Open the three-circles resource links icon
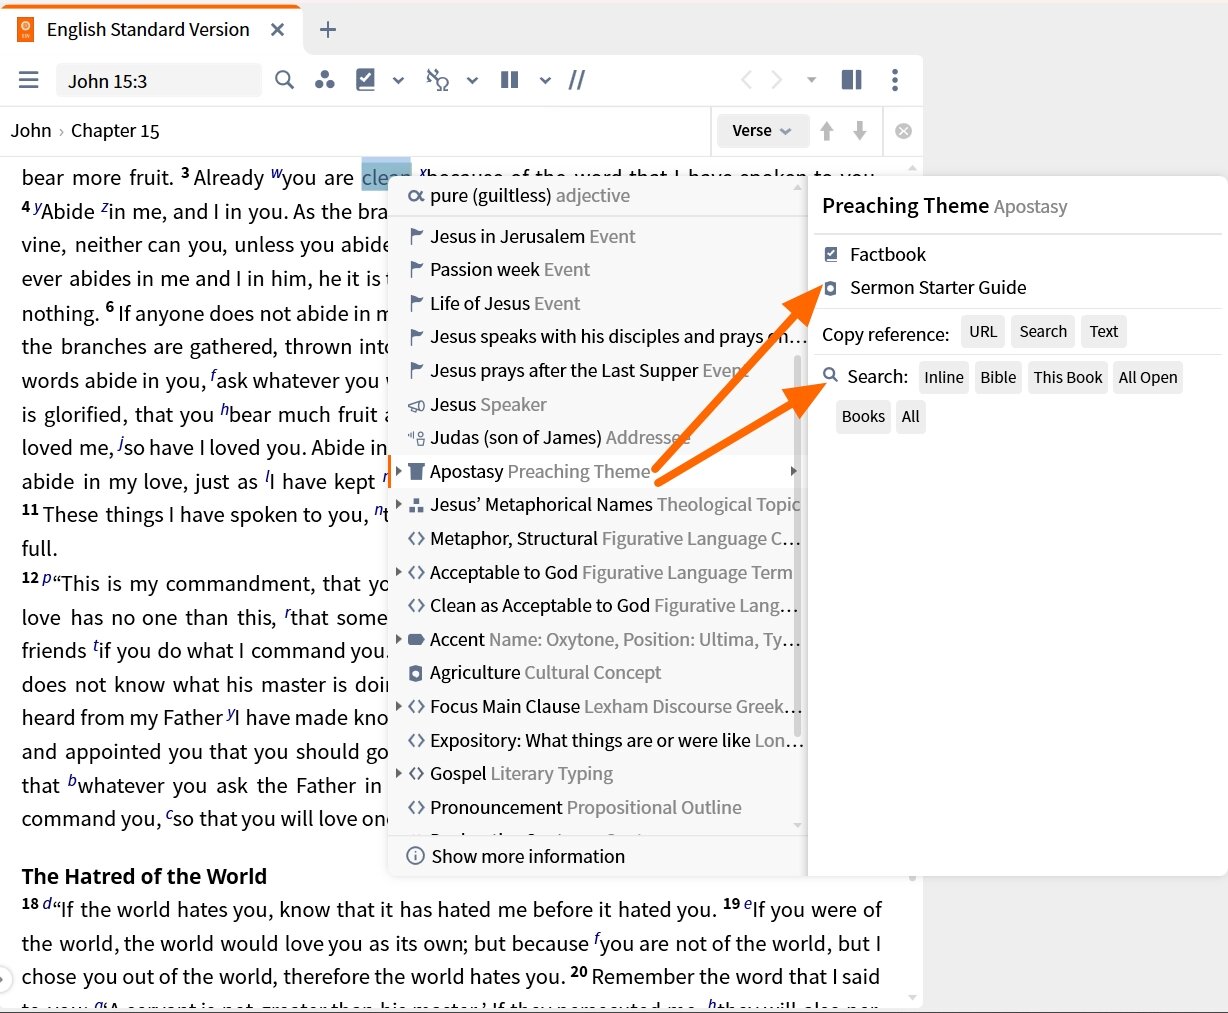 point(325,80)
